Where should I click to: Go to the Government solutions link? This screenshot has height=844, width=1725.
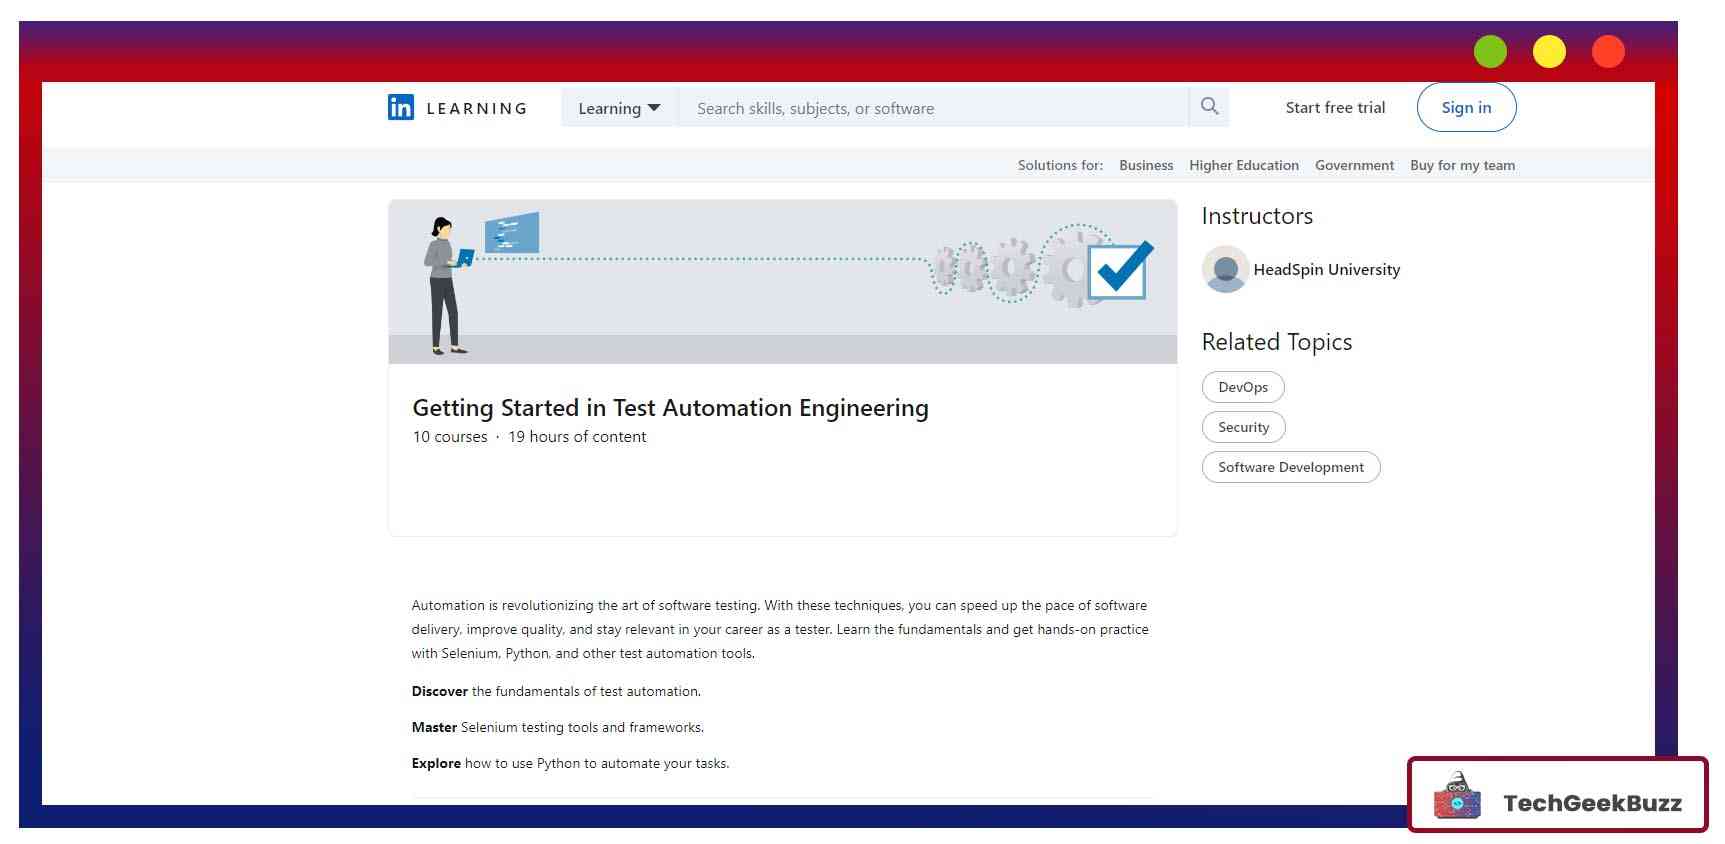pyautogui.click(x=1354, y=166)
